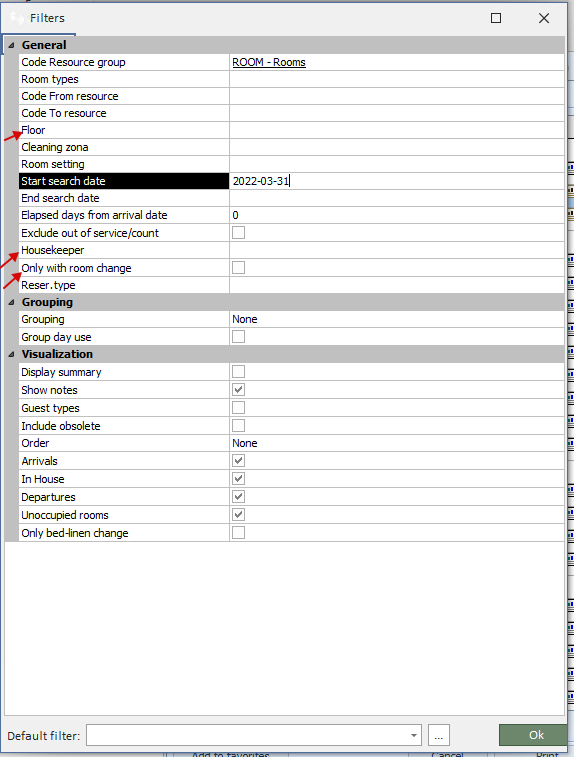Collapse the Grouping section
This screenshot has width=574, height=757.
coord(12,302)
